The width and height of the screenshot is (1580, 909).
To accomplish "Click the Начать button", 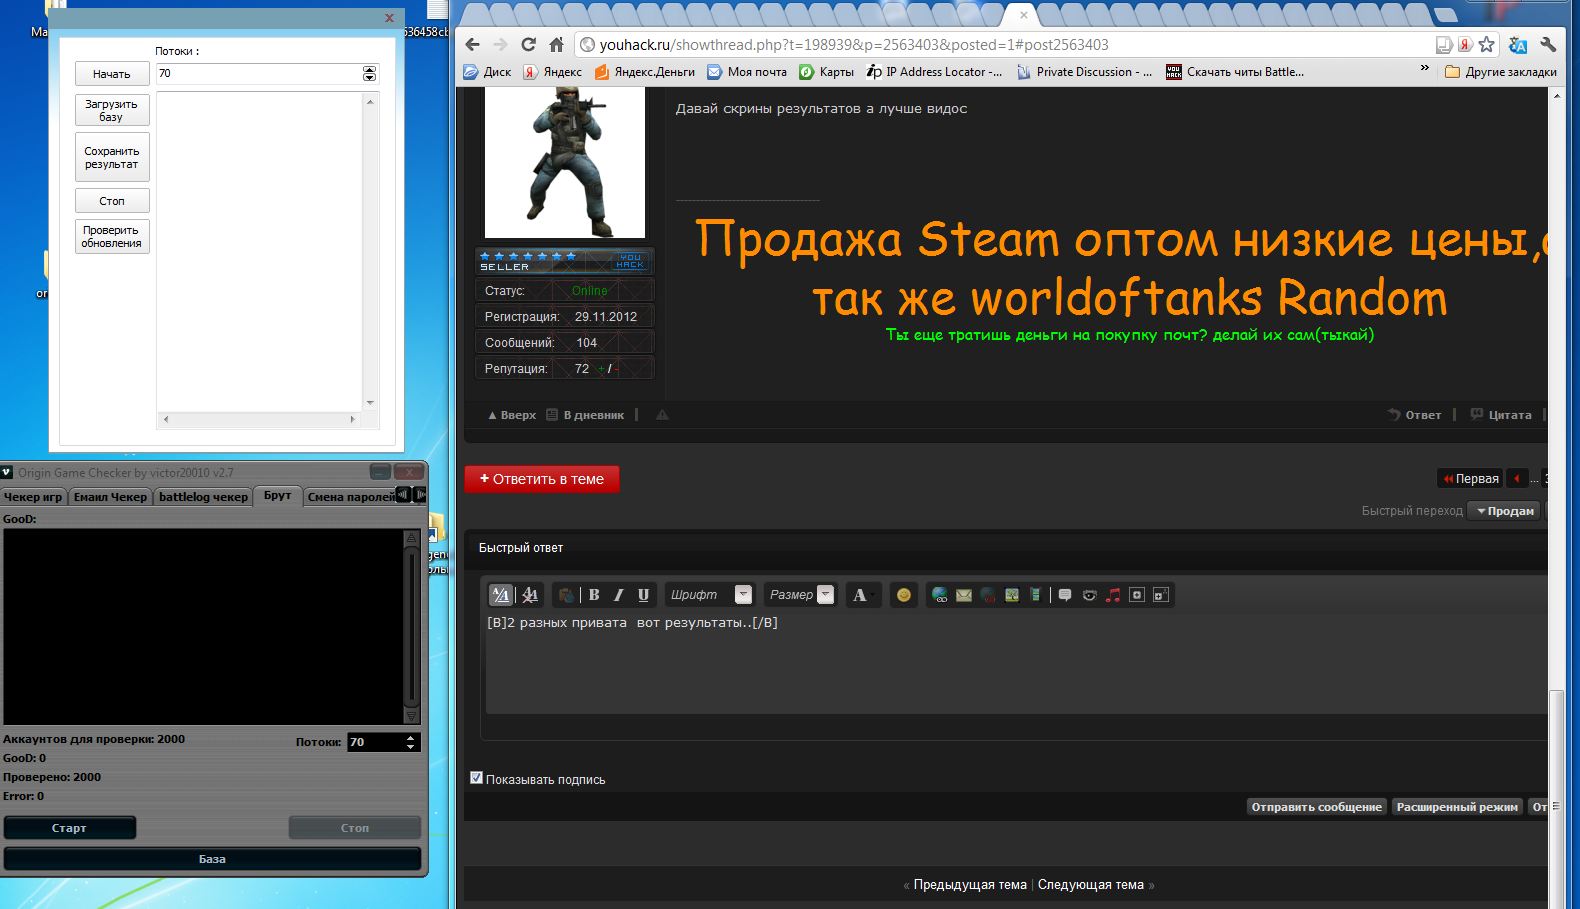I will pyautogui.click(x=112, y=74).
